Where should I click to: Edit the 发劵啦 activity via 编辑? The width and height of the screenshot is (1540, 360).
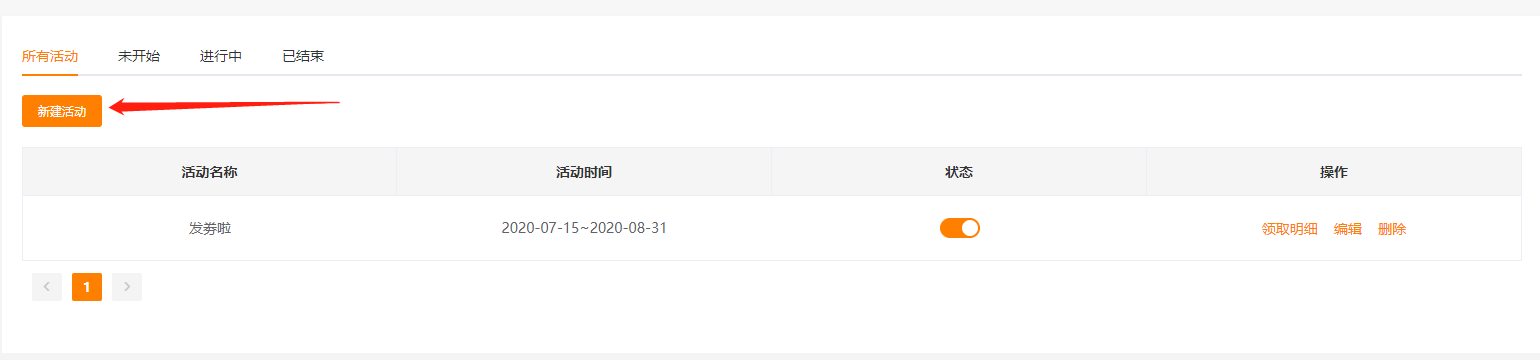[1348, 229]
